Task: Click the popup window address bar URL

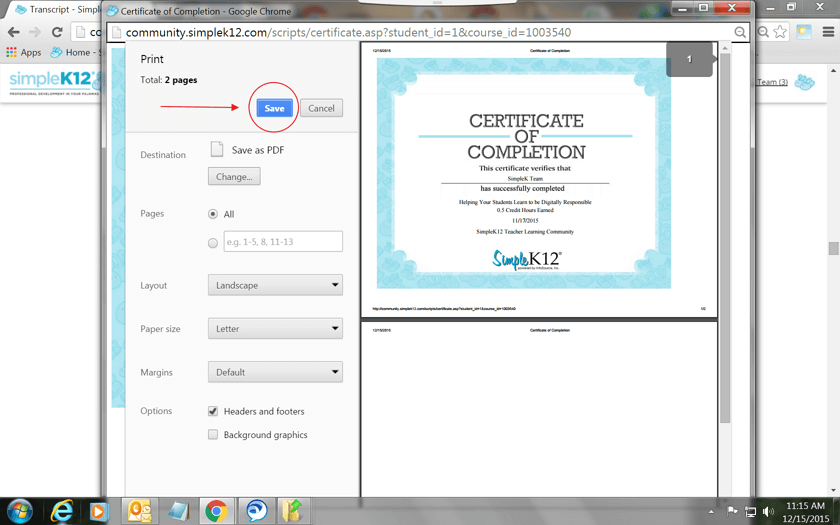Action: (348, 32)
